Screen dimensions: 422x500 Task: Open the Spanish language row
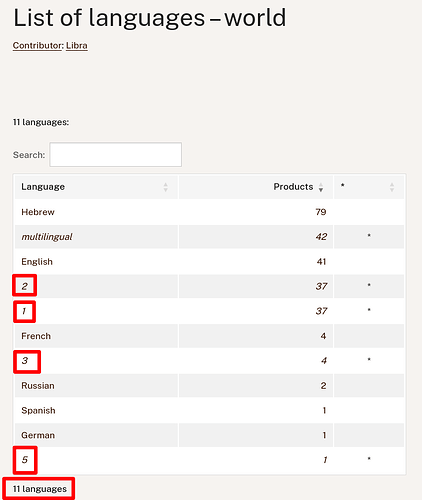pos(38,411)
